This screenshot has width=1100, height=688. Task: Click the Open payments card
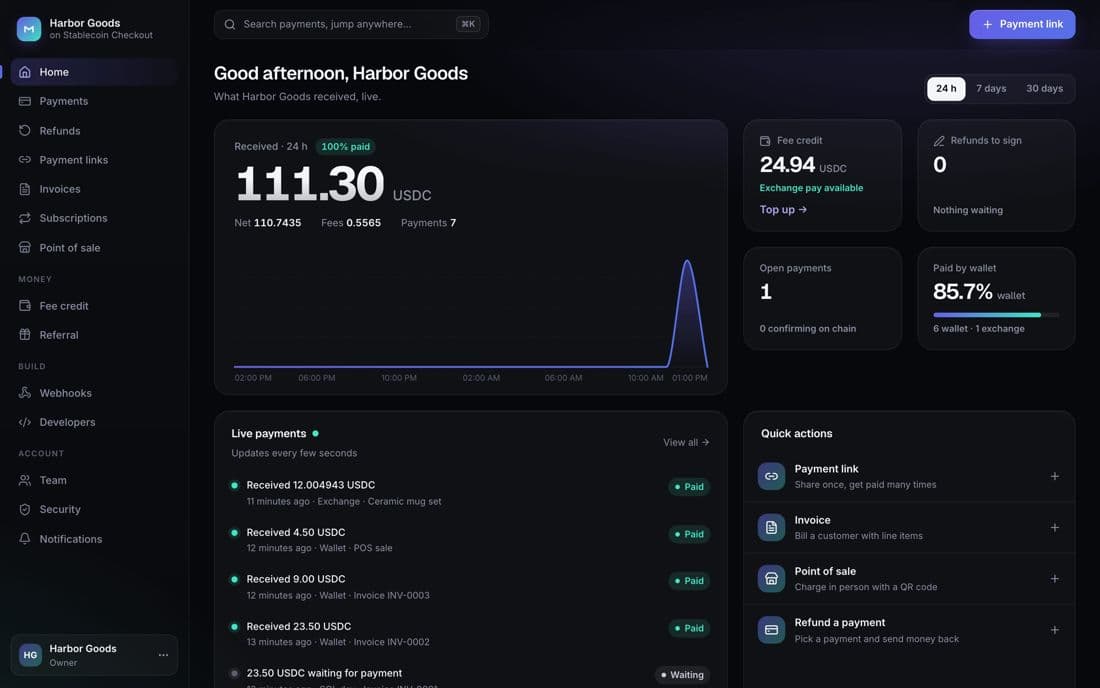822,299
